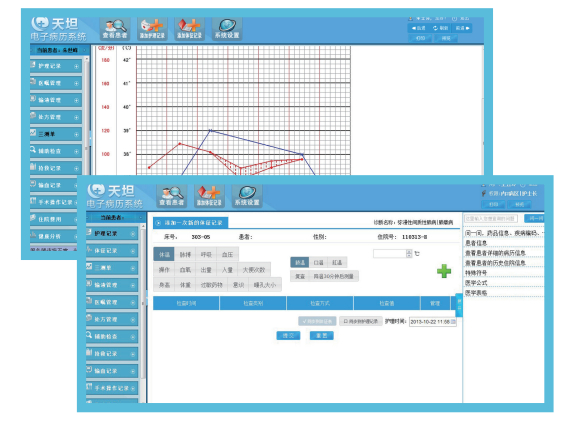Open 查看患者 in the top window toolbar
The width and height of the screenshot is (568, 421).
pos(115,29)
